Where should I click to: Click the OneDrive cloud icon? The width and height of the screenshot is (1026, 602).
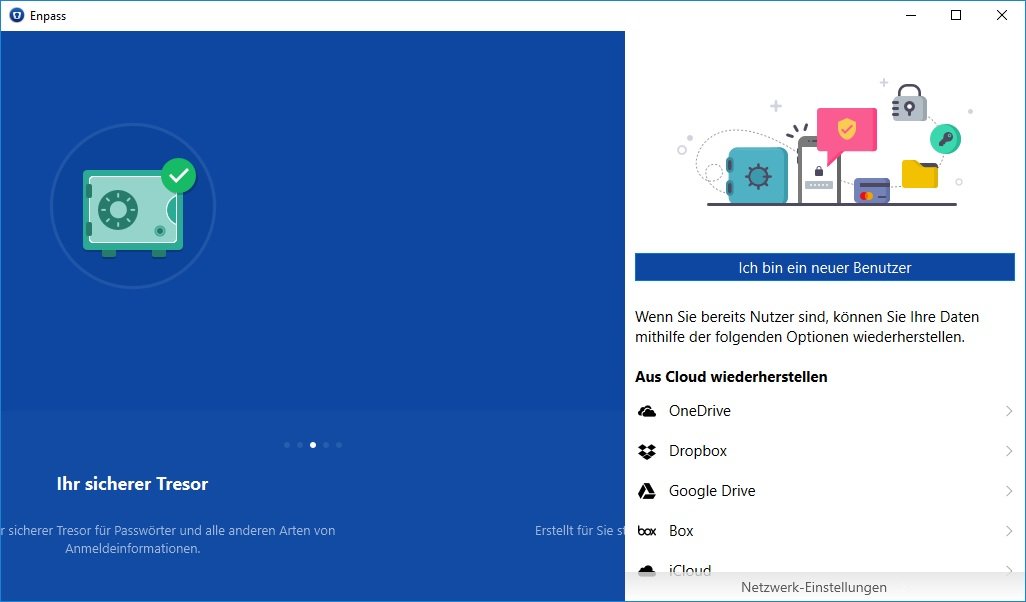646,411
